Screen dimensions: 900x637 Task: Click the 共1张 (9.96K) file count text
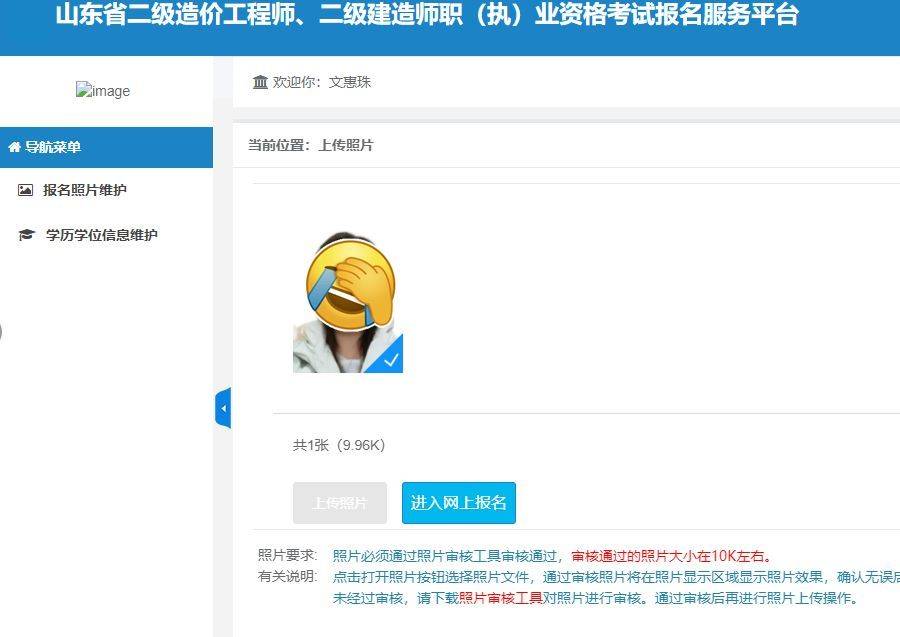click(338, 445)
